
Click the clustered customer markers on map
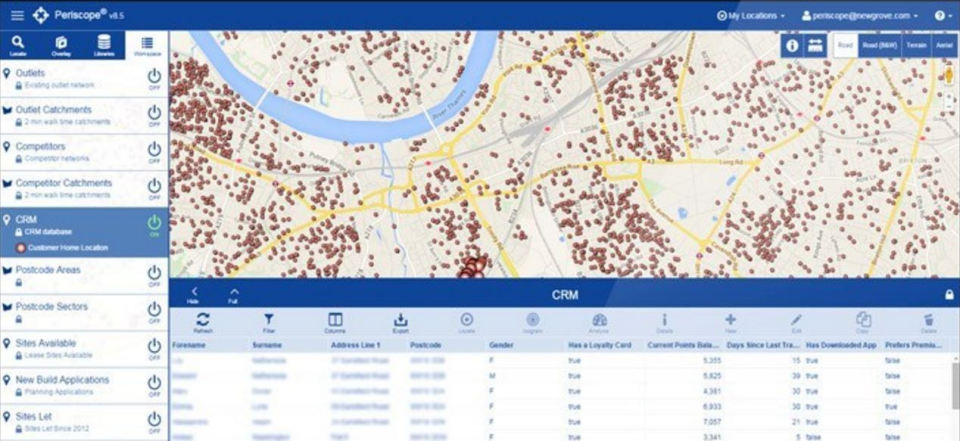472,268
